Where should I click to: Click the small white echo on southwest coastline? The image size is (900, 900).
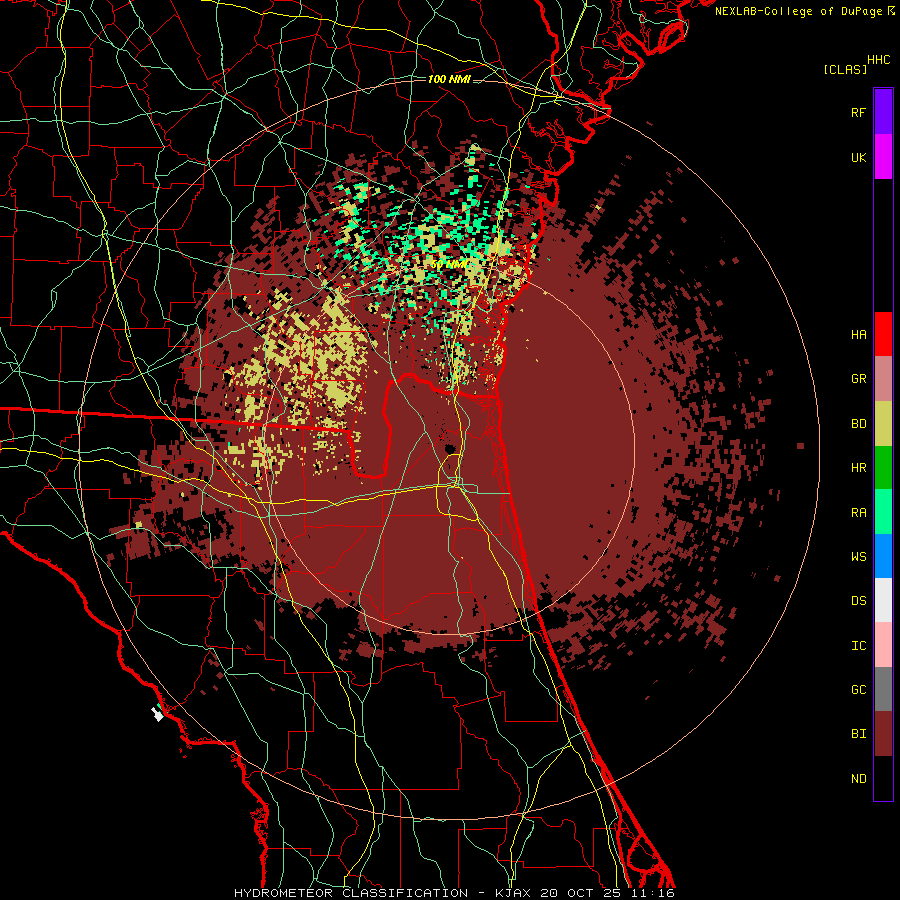pos(157,715)
